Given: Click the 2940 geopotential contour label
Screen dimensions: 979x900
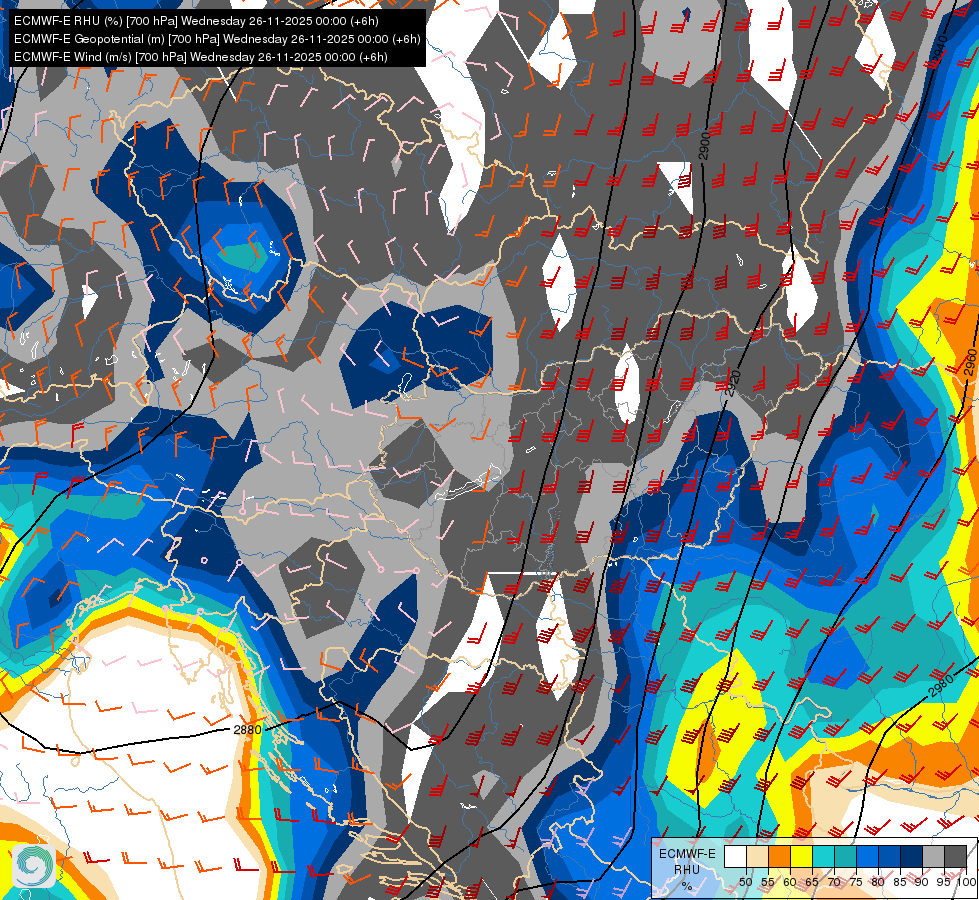Looking at the screenshot, I should point(939,50).
